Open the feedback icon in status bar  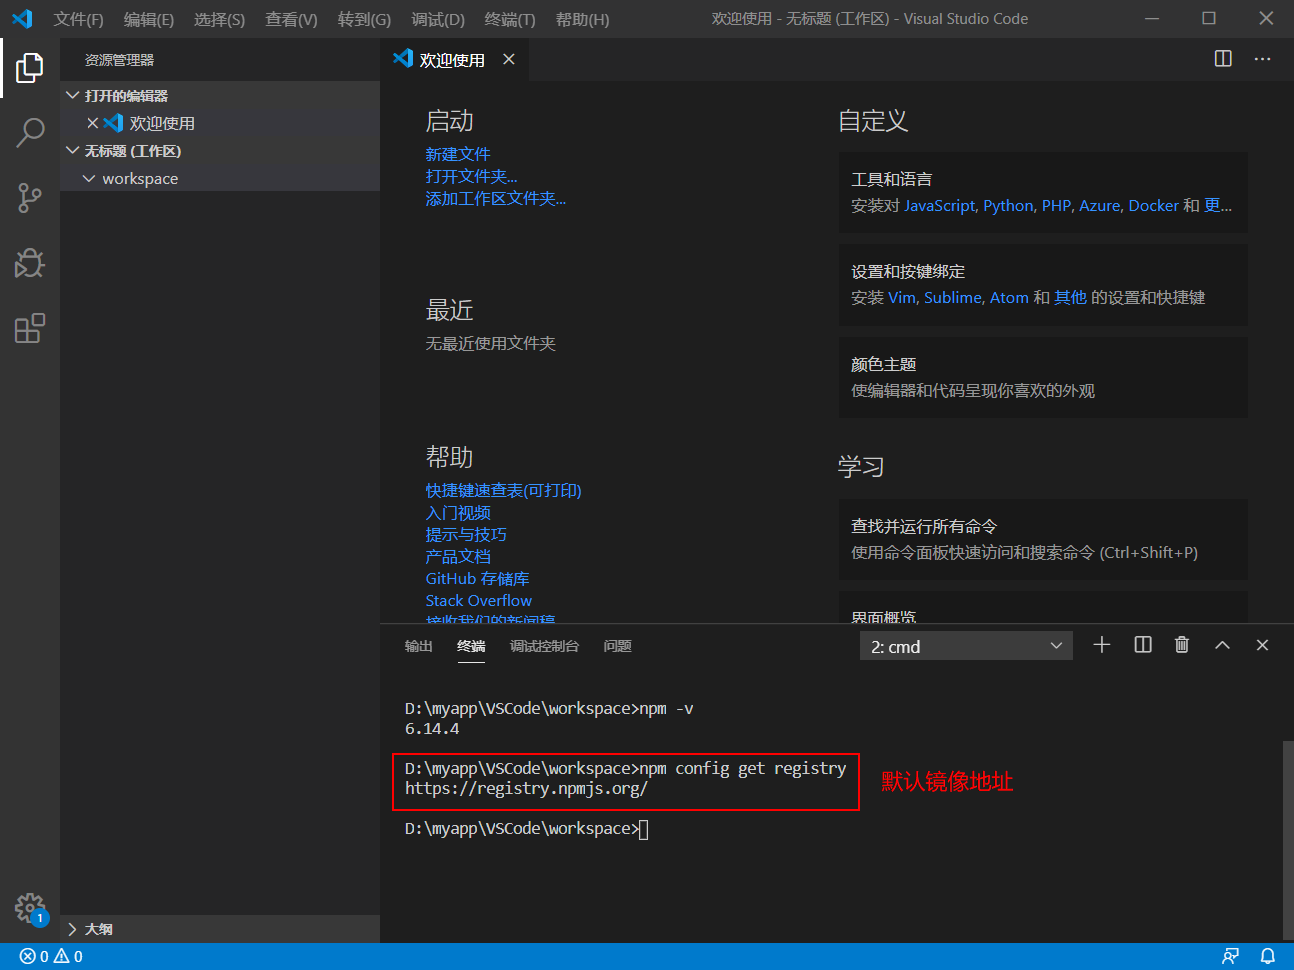tap(1231, 956)
